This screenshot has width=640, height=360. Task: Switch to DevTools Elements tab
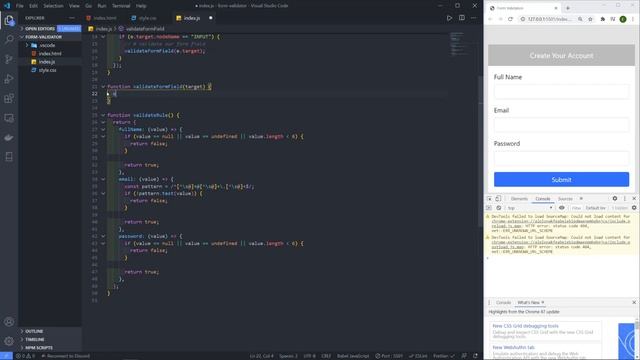tap(519, 199)
